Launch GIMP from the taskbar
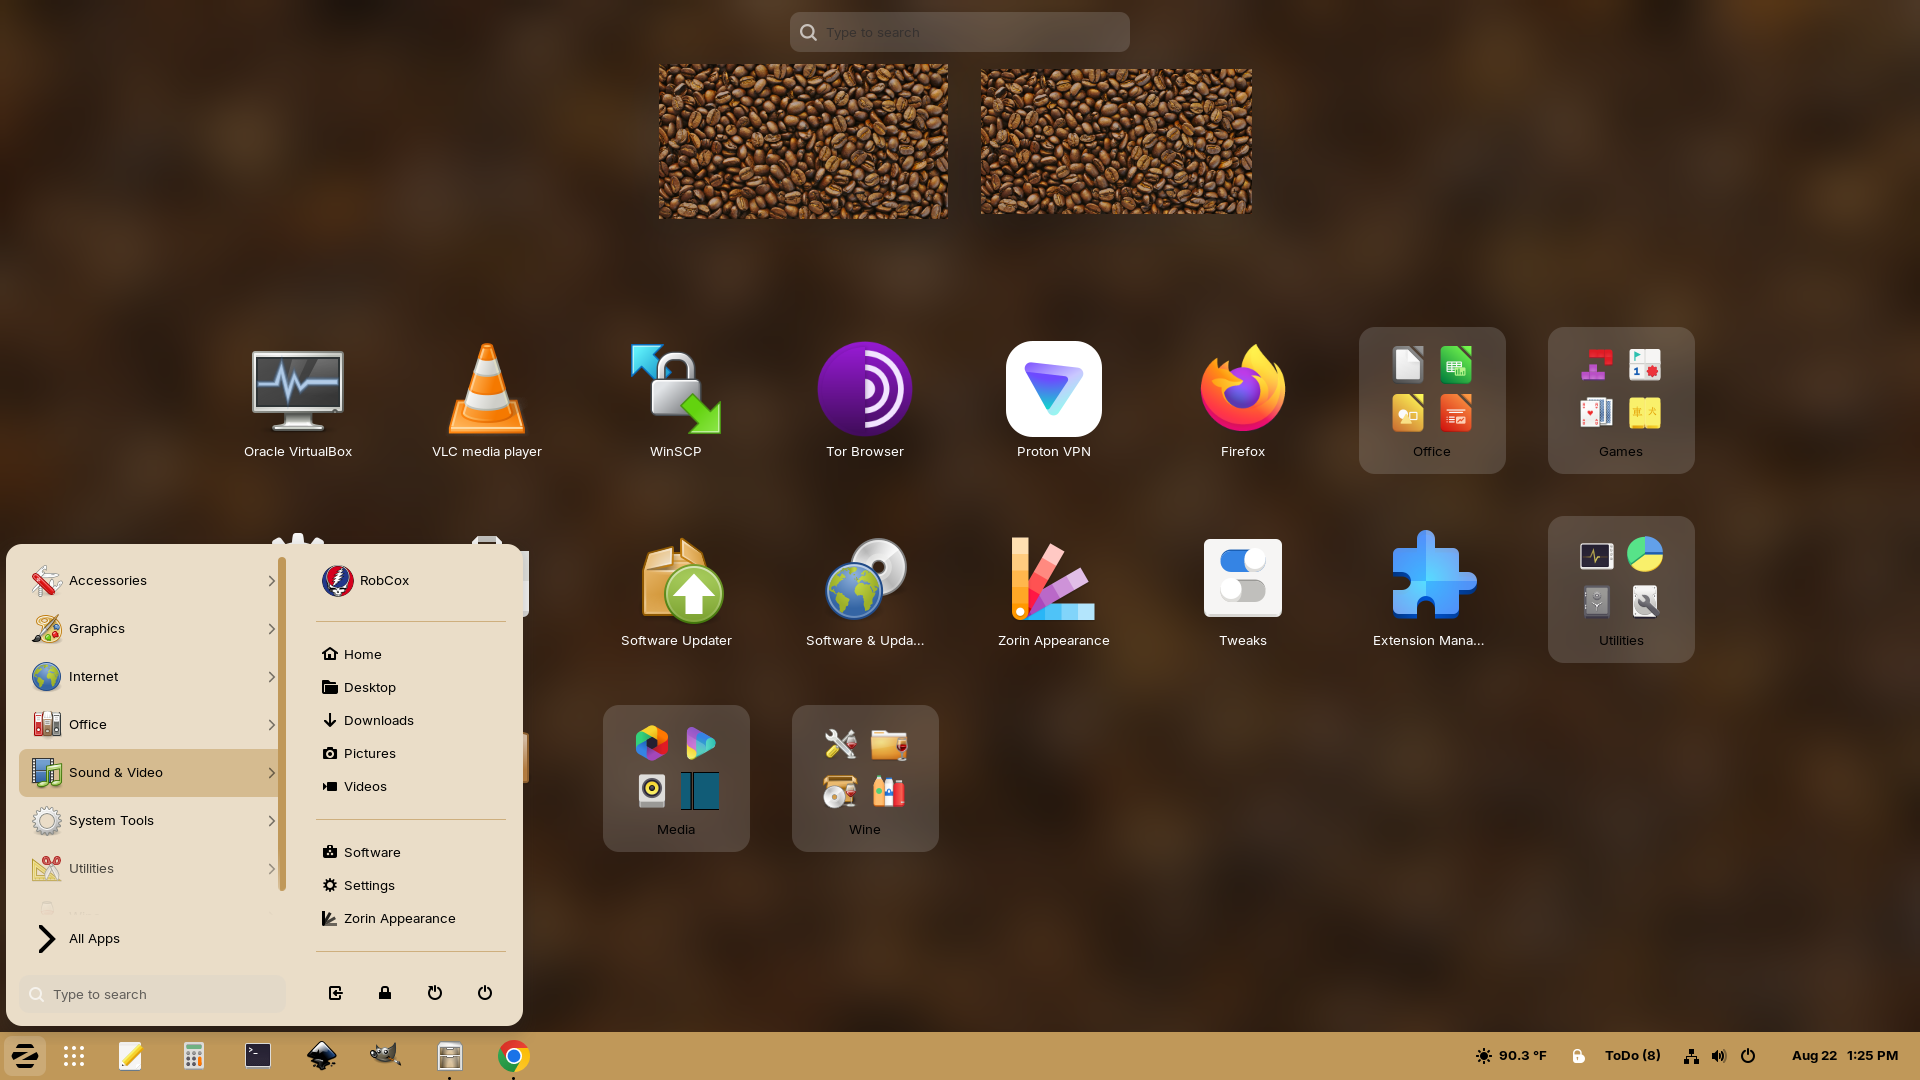1920x1080 pixels. (386, 1056)
